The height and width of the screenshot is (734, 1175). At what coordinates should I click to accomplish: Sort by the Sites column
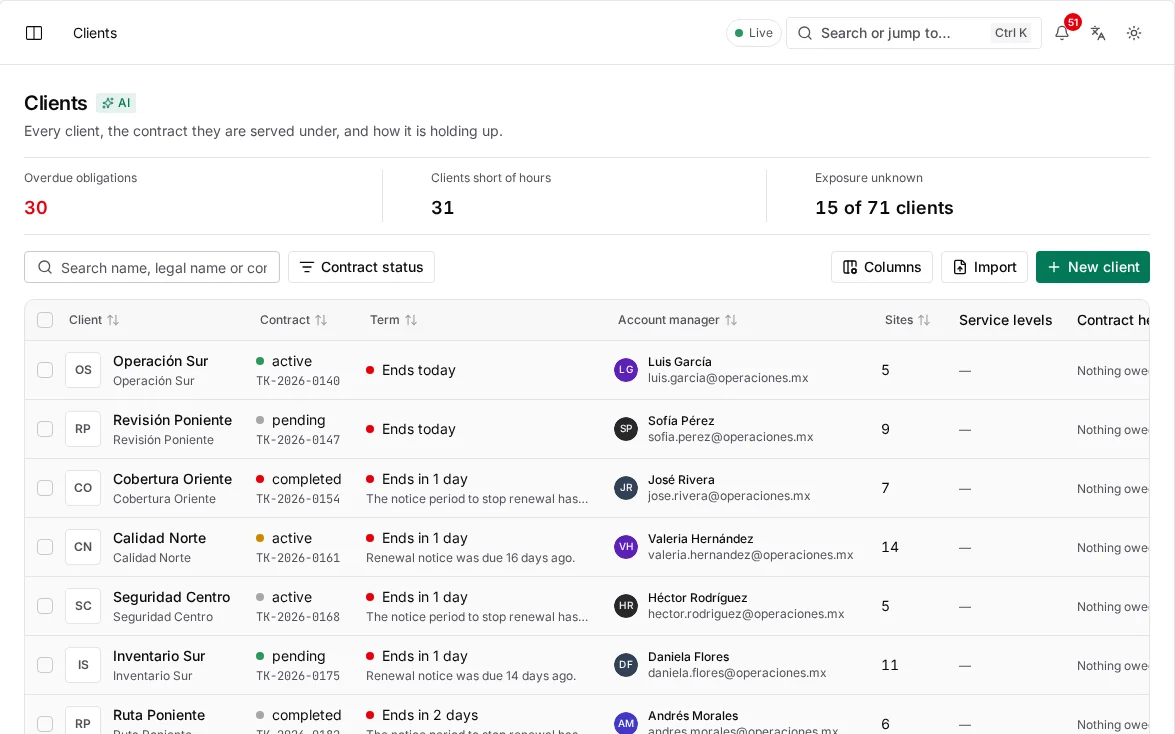tap(907, 320)
